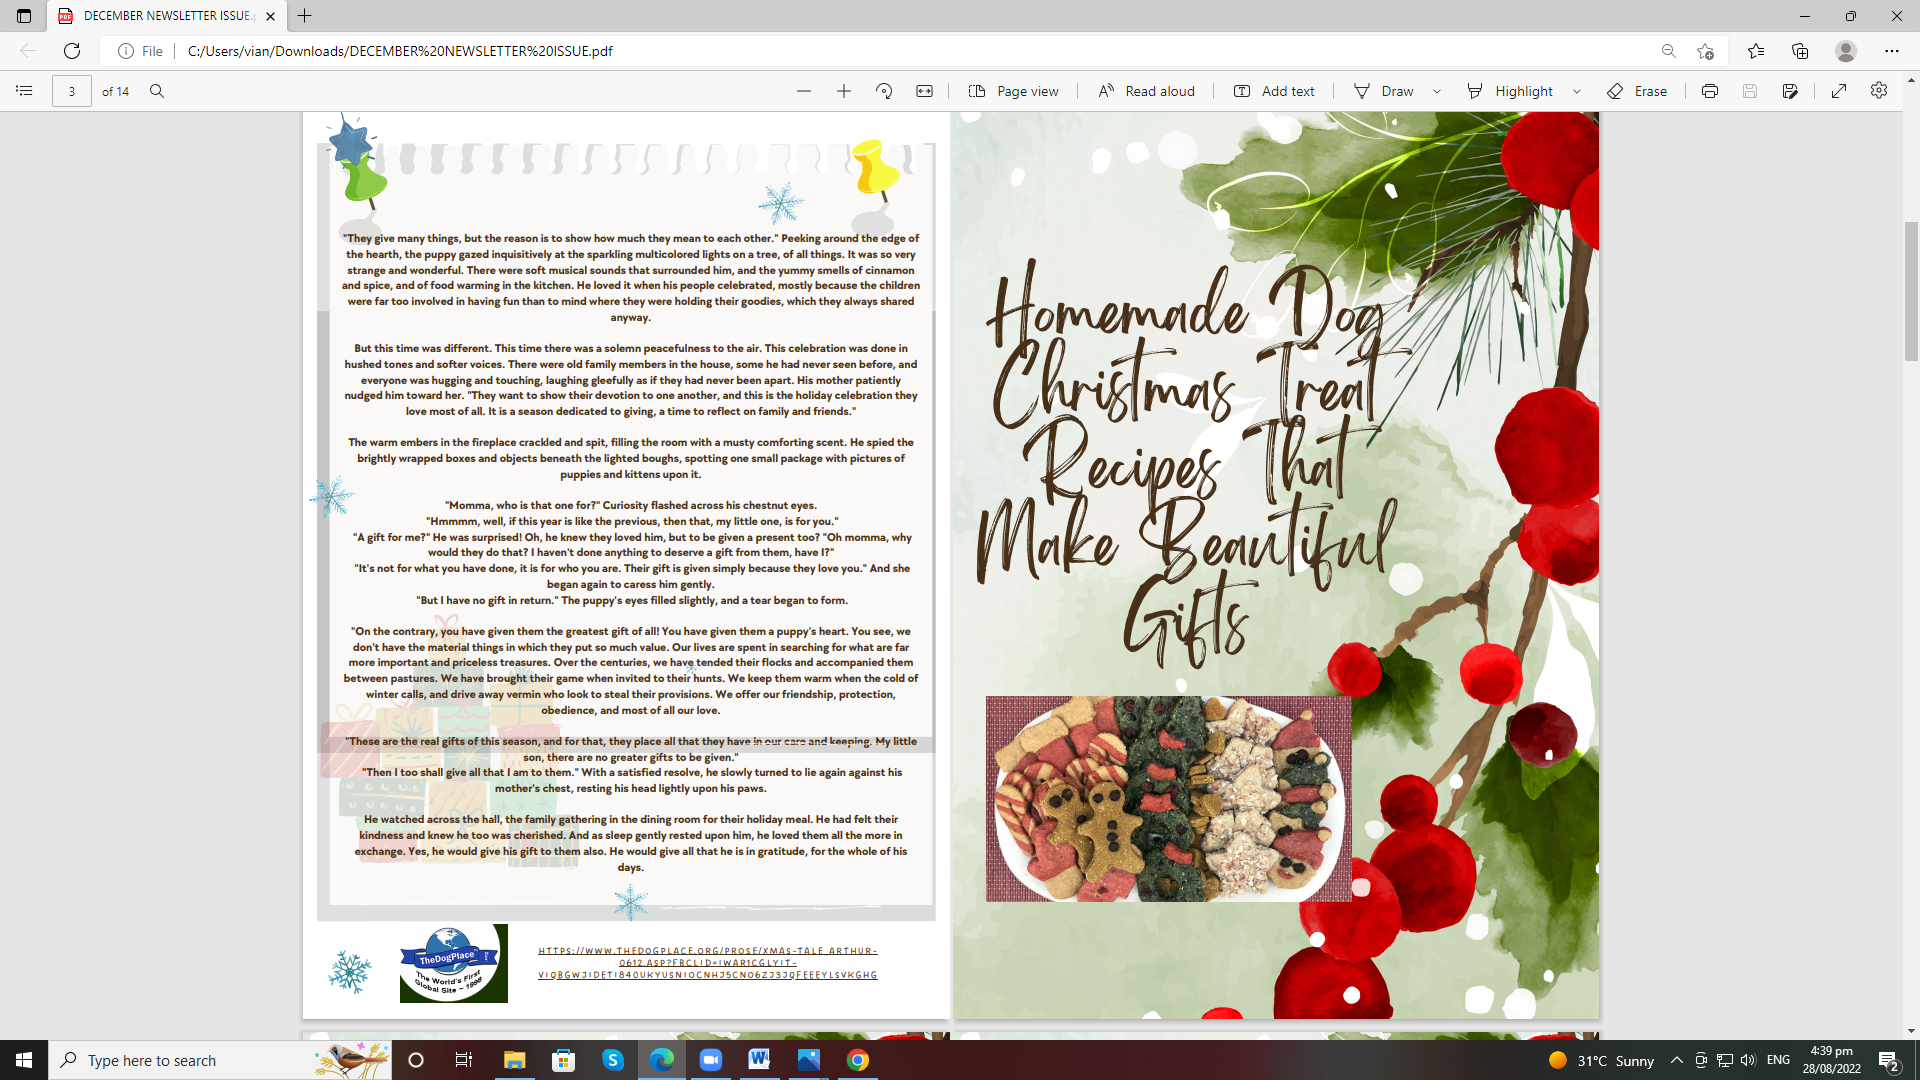Expand the Highlight color dropdown arrow
Viewport: 1920px width, 1080px height.
tap(1577, 91)
